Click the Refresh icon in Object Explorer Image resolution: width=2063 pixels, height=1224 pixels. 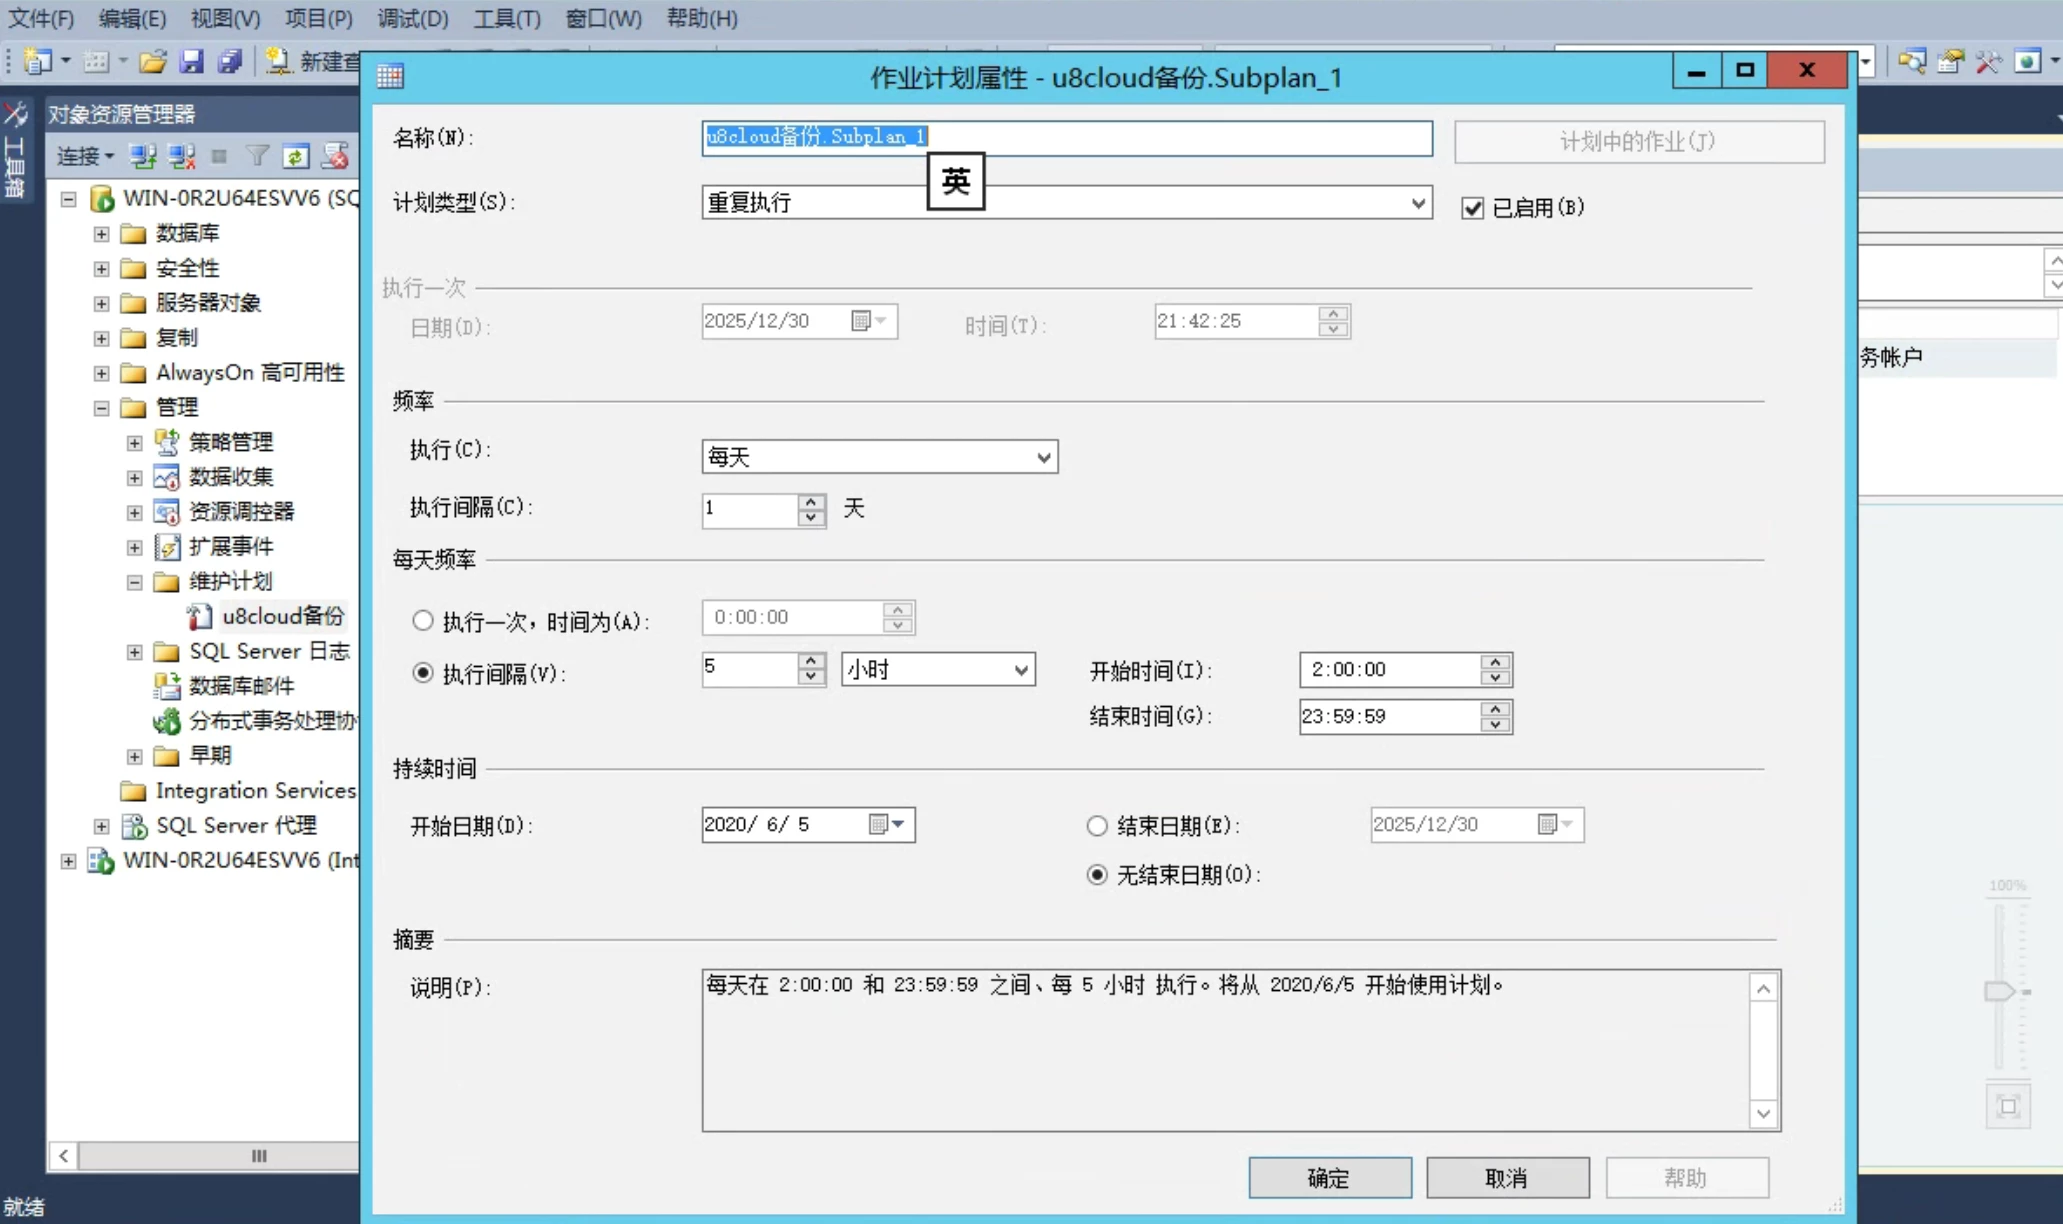point(296,156)
